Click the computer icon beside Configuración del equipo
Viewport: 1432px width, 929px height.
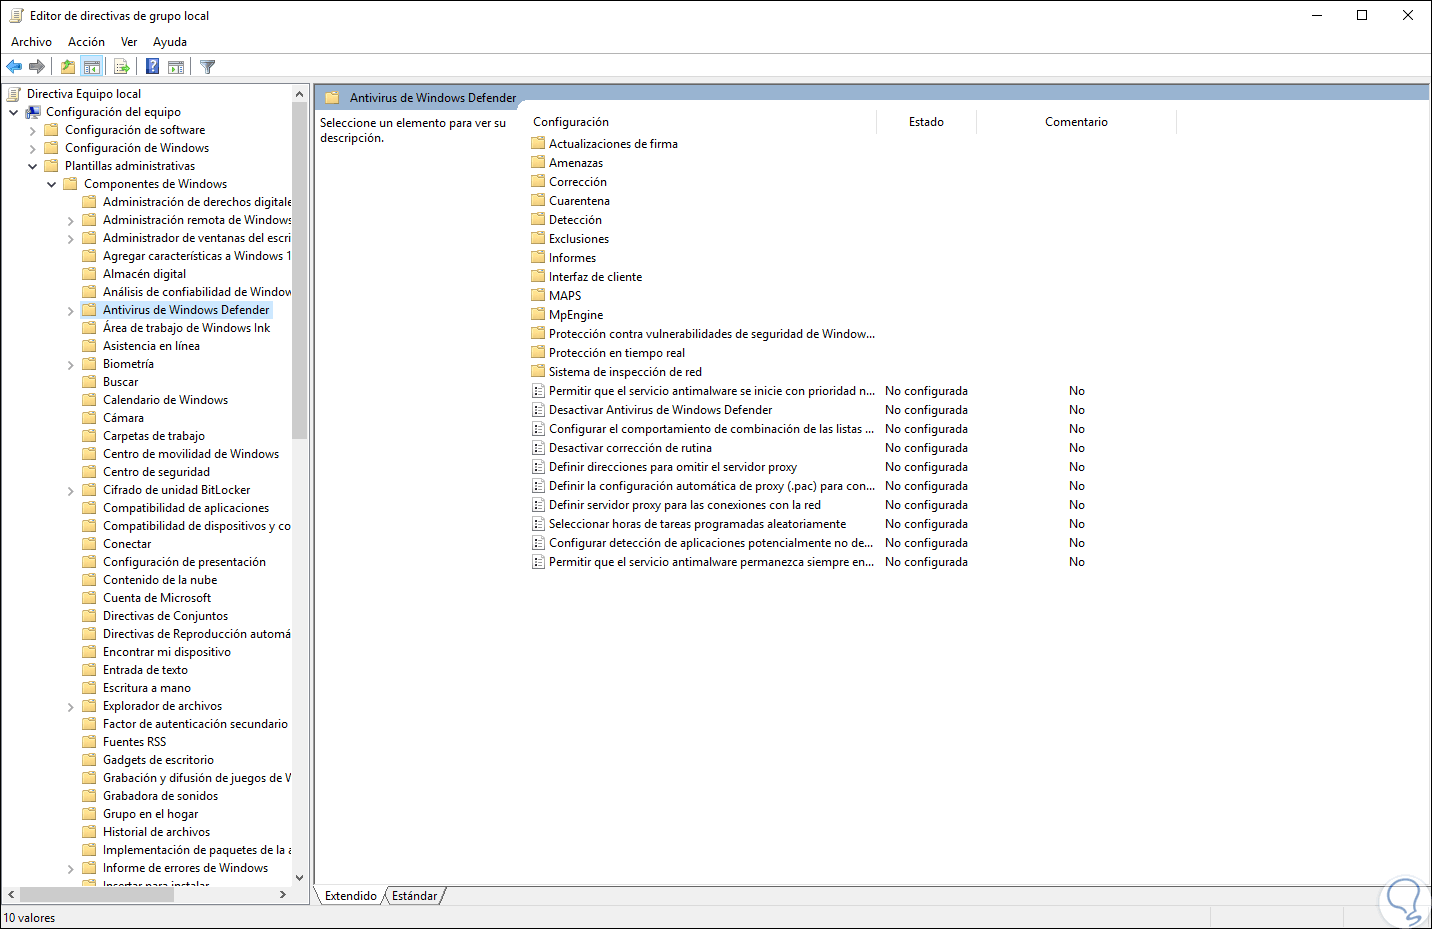coord(33,112)
